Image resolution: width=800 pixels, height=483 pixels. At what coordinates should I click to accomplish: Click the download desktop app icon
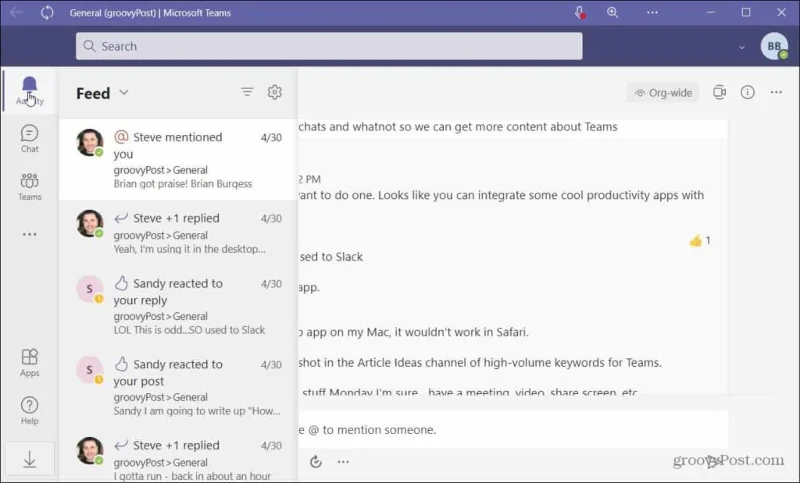(x=30, y=459)
